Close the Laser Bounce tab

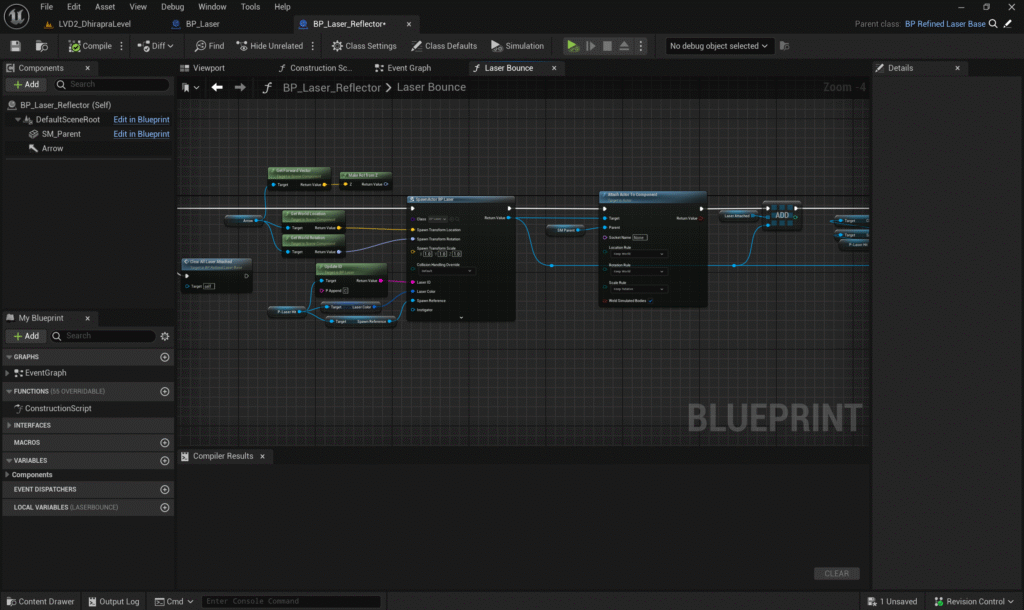tap(554, 68)
